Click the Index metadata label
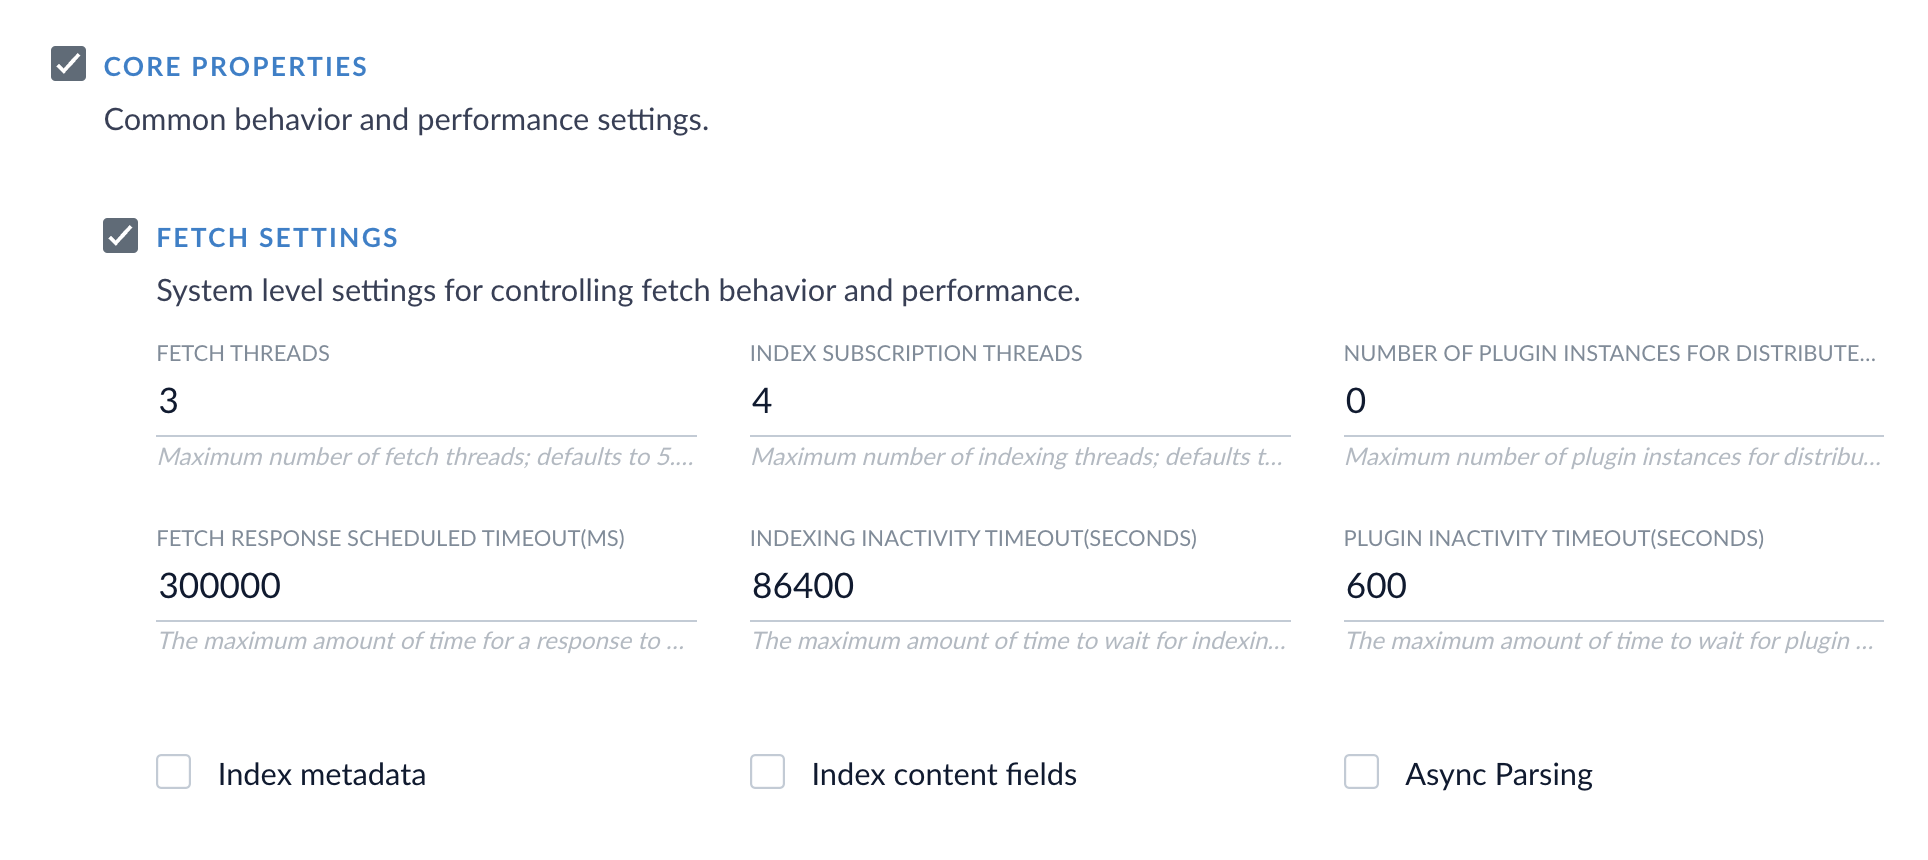This screenshot has width=1928, height=860. coord(321,775)
